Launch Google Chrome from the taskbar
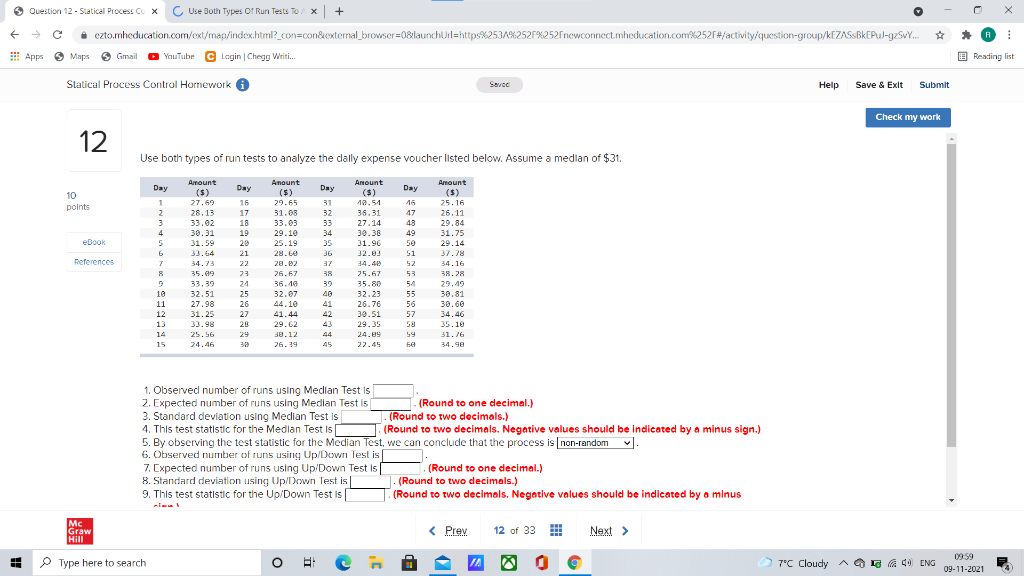 coord(575,563)
